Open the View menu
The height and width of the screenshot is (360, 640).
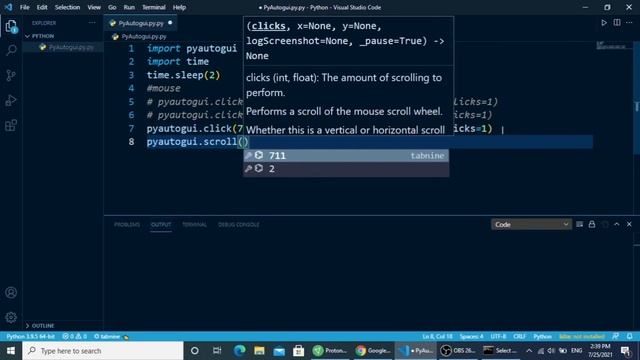(94, 7)
